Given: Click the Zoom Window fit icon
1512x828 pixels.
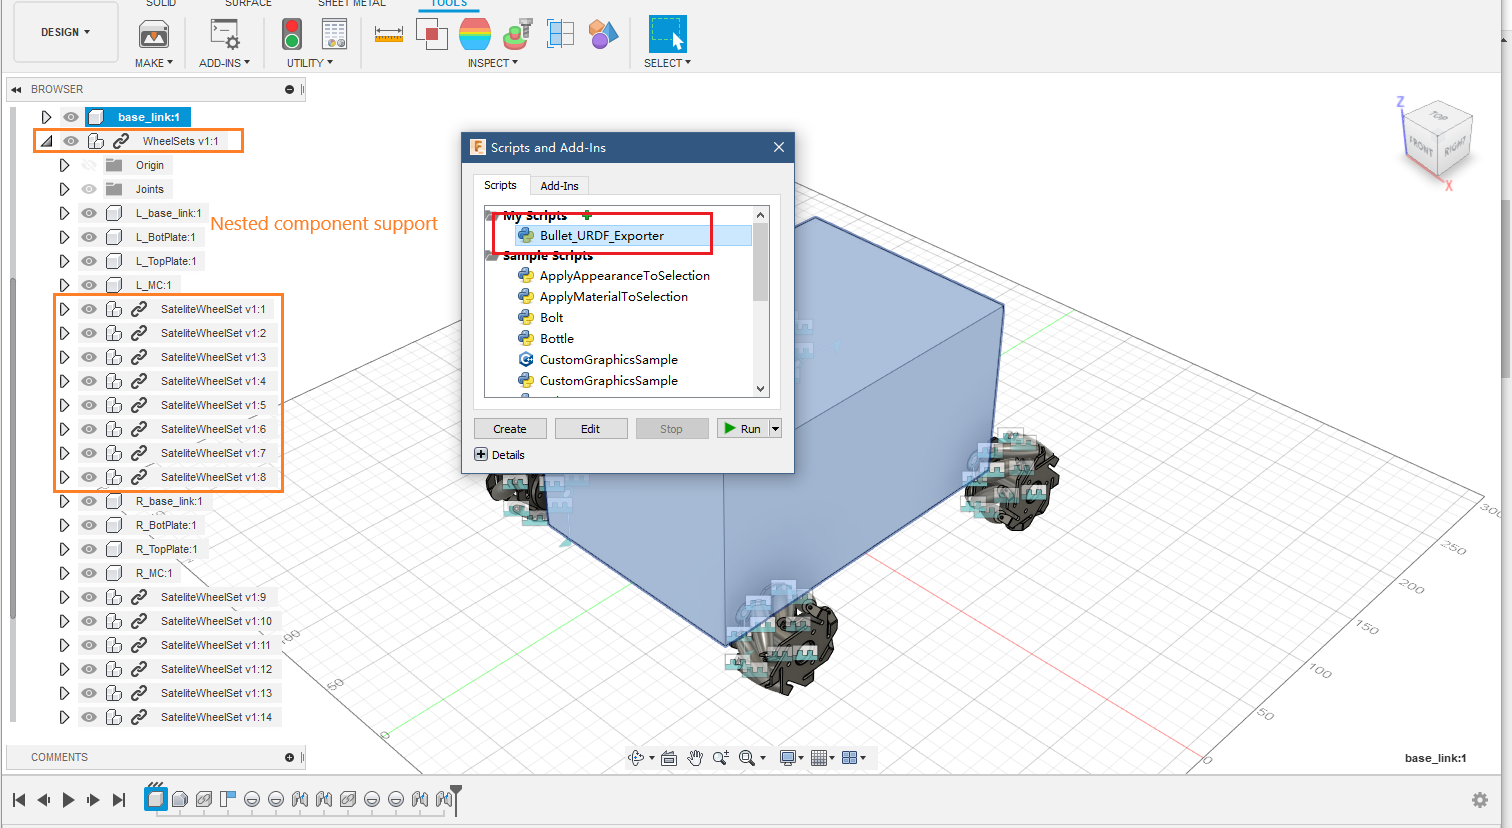Looking at the screenshot, I should (x=747, y=758).
